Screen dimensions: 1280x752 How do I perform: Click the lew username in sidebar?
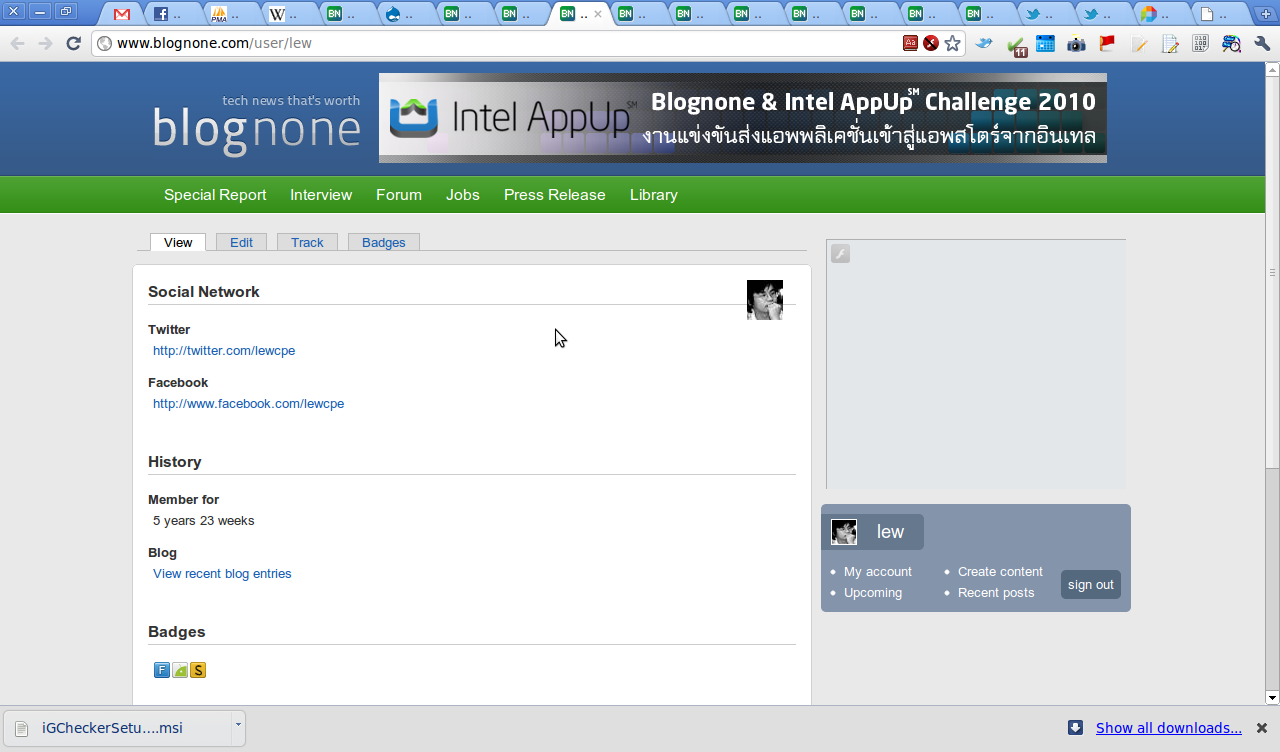pos(890,532)
